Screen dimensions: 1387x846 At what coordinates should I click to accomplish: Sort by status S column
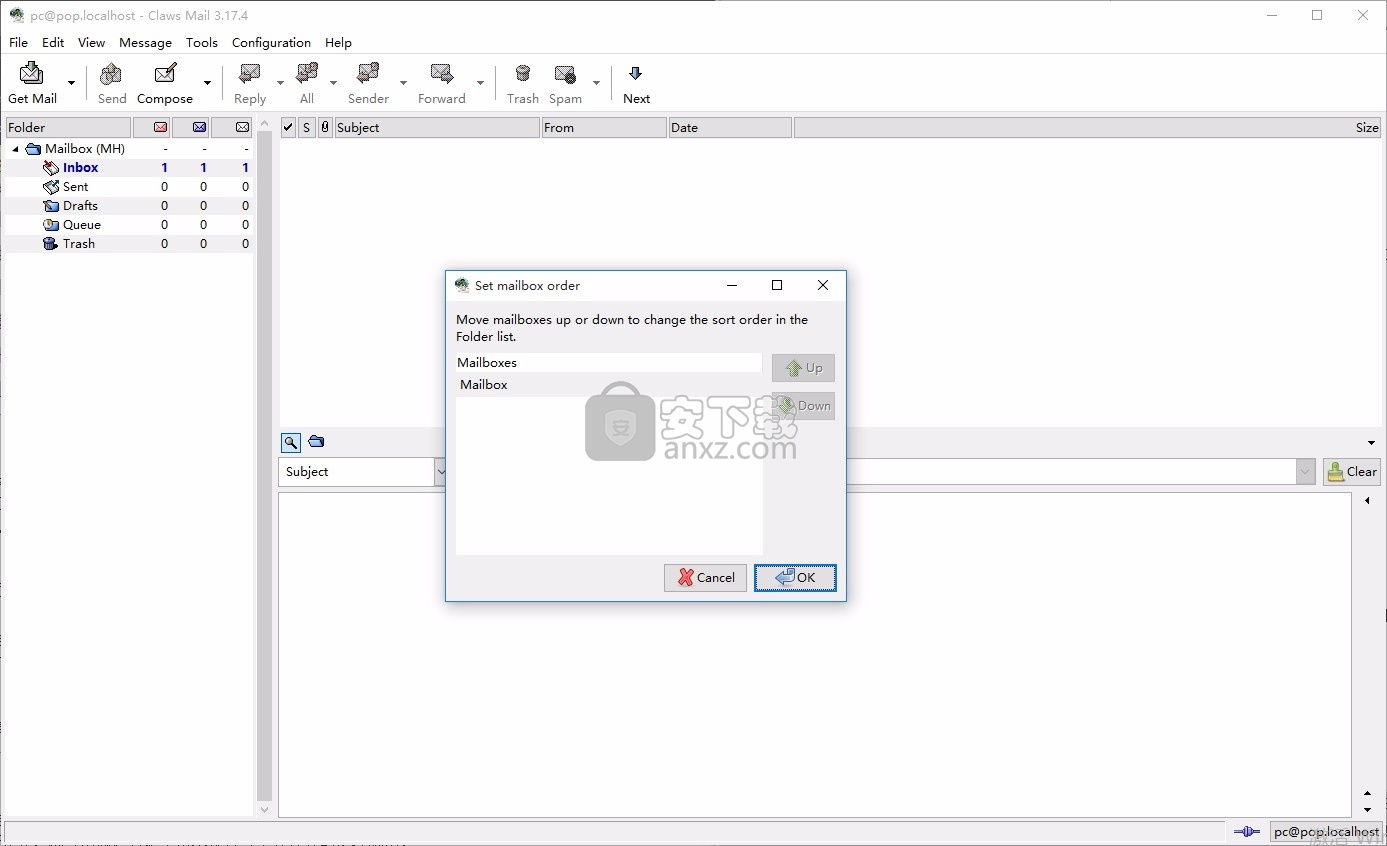coord(307,127)
